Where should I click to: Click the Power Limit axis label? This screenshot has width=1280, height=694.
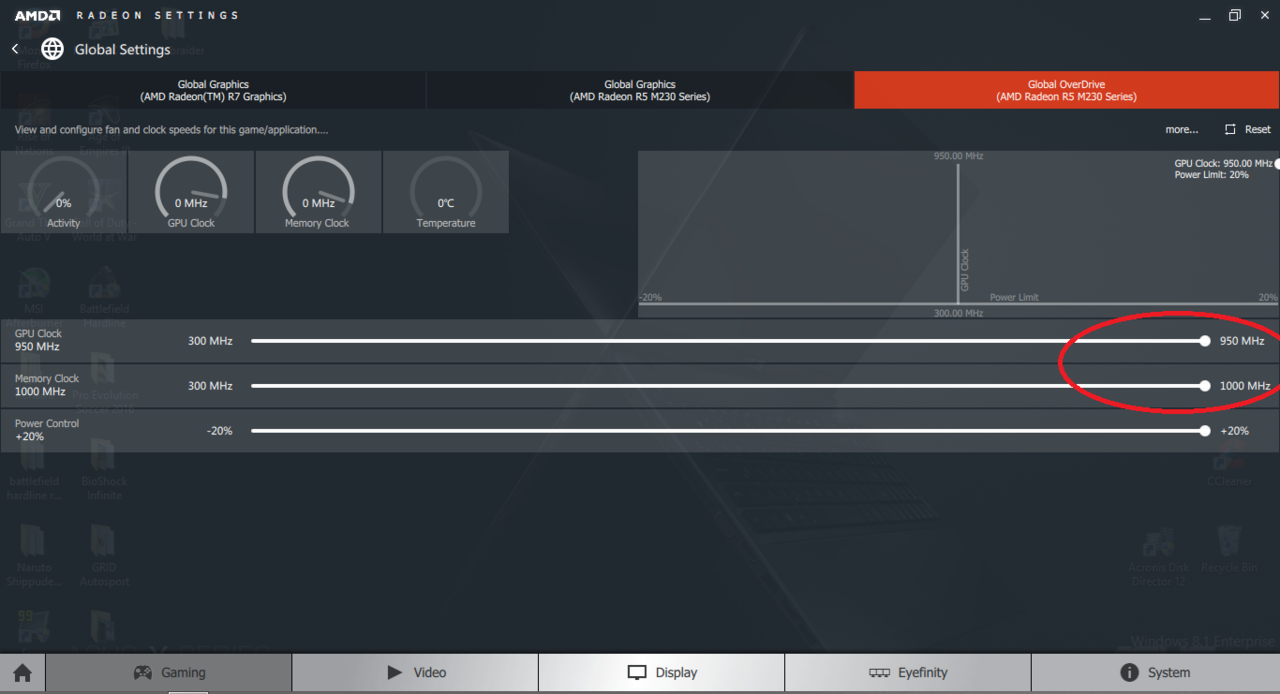[1014, 298]
